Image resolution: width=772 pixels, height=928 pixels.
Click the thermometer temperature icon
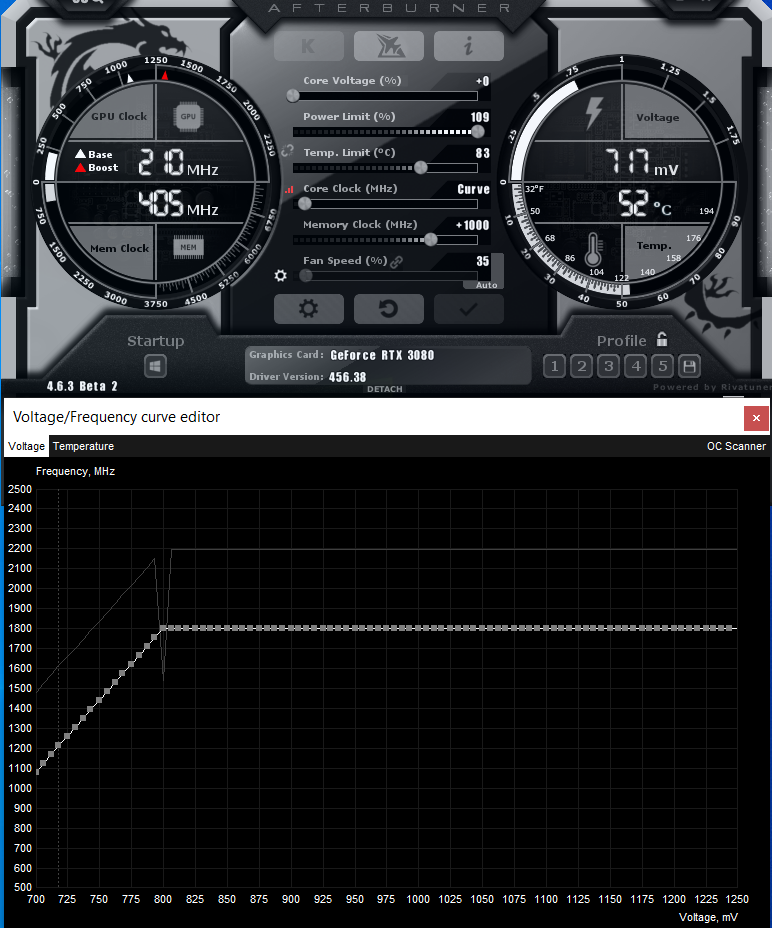(x=593, y=249)
